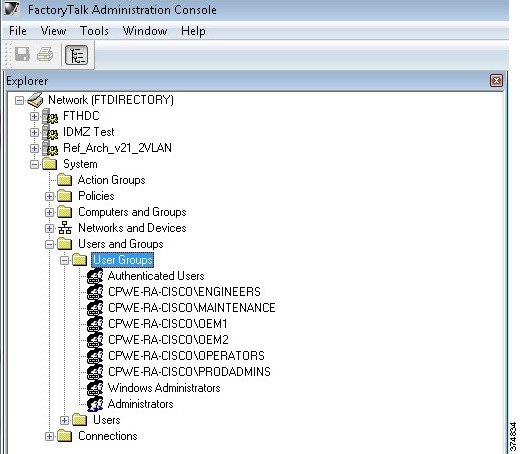Image resolution: width=530 pixels, height=454 pixels.
Task: Click the Save toolbar icon
Action: click(x=22, y=54)
